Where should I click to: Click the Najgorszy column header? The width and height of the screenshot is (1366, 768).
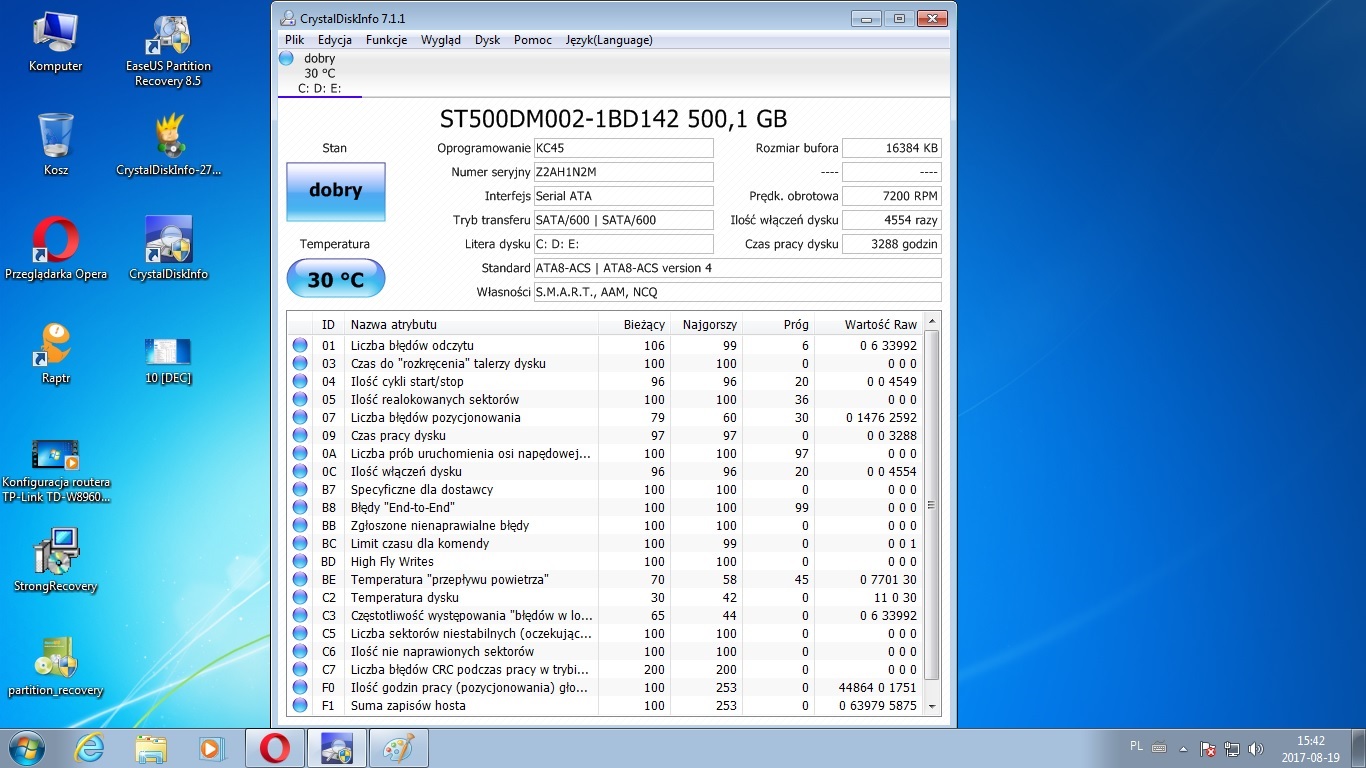[707, 324]
